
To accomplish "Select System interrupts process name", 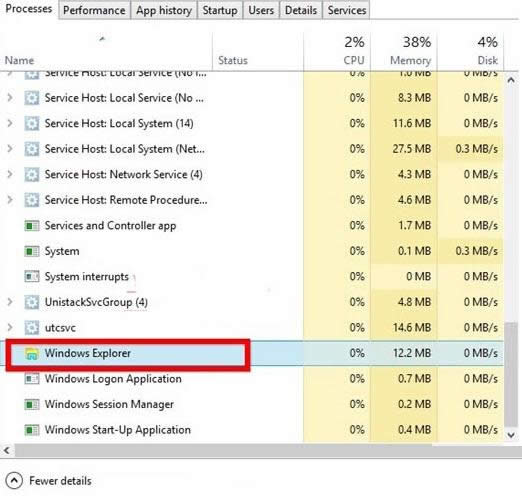I will pos(87,277).
